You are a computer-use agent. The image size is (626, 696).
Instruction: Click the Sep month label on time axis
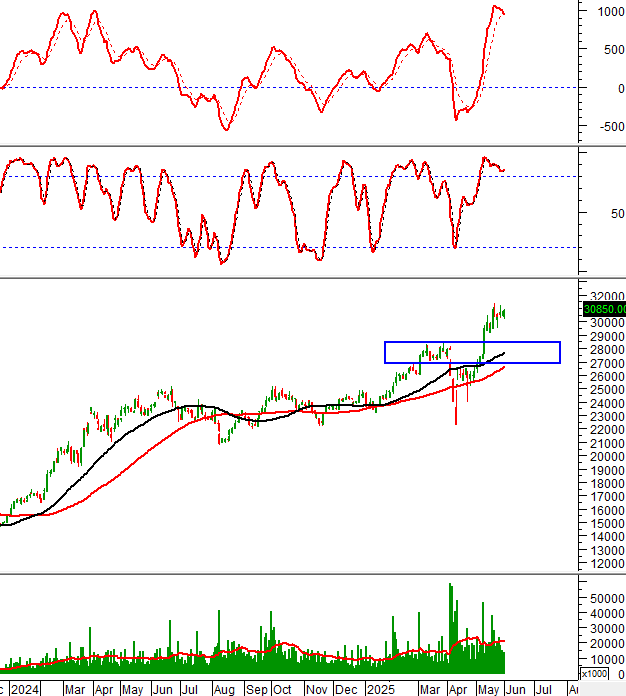pos(257,690)
